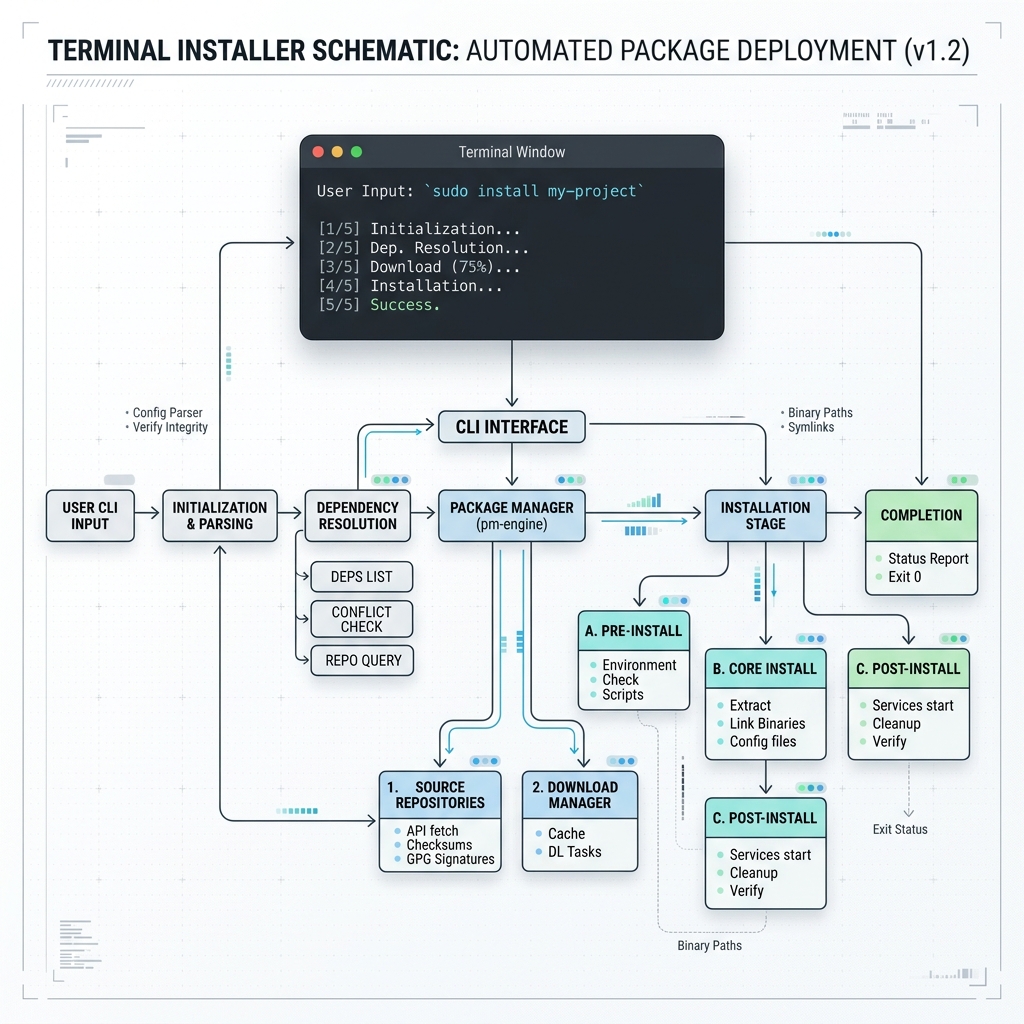The width and height of the screenshot is (1024, 1024).
Task: Click the [2/5] Dep. Resolution line
Action: click(x=423, y=248)
